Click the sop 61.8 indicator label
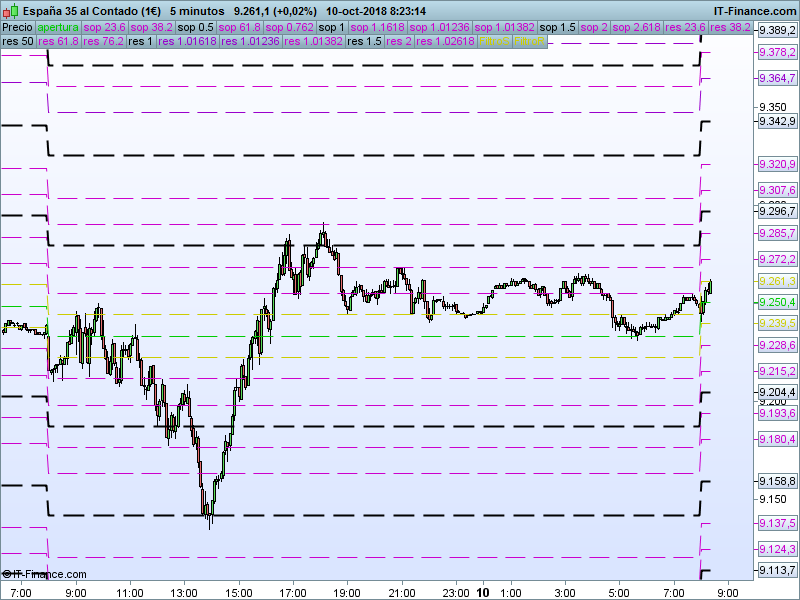 tap(240, 28)
